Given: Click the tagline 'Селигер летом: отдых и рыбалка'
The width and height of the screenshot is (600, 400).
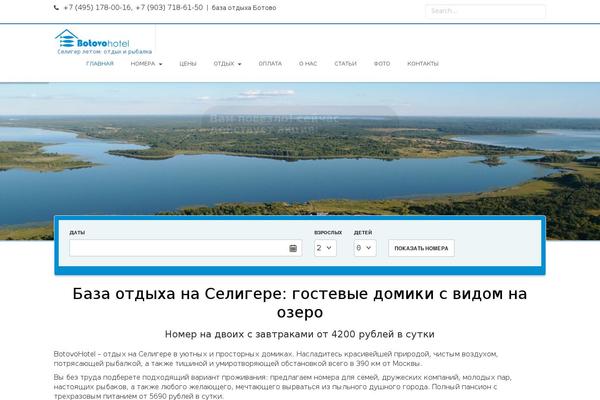Looking at the screenshot, I should coord(105,52).
